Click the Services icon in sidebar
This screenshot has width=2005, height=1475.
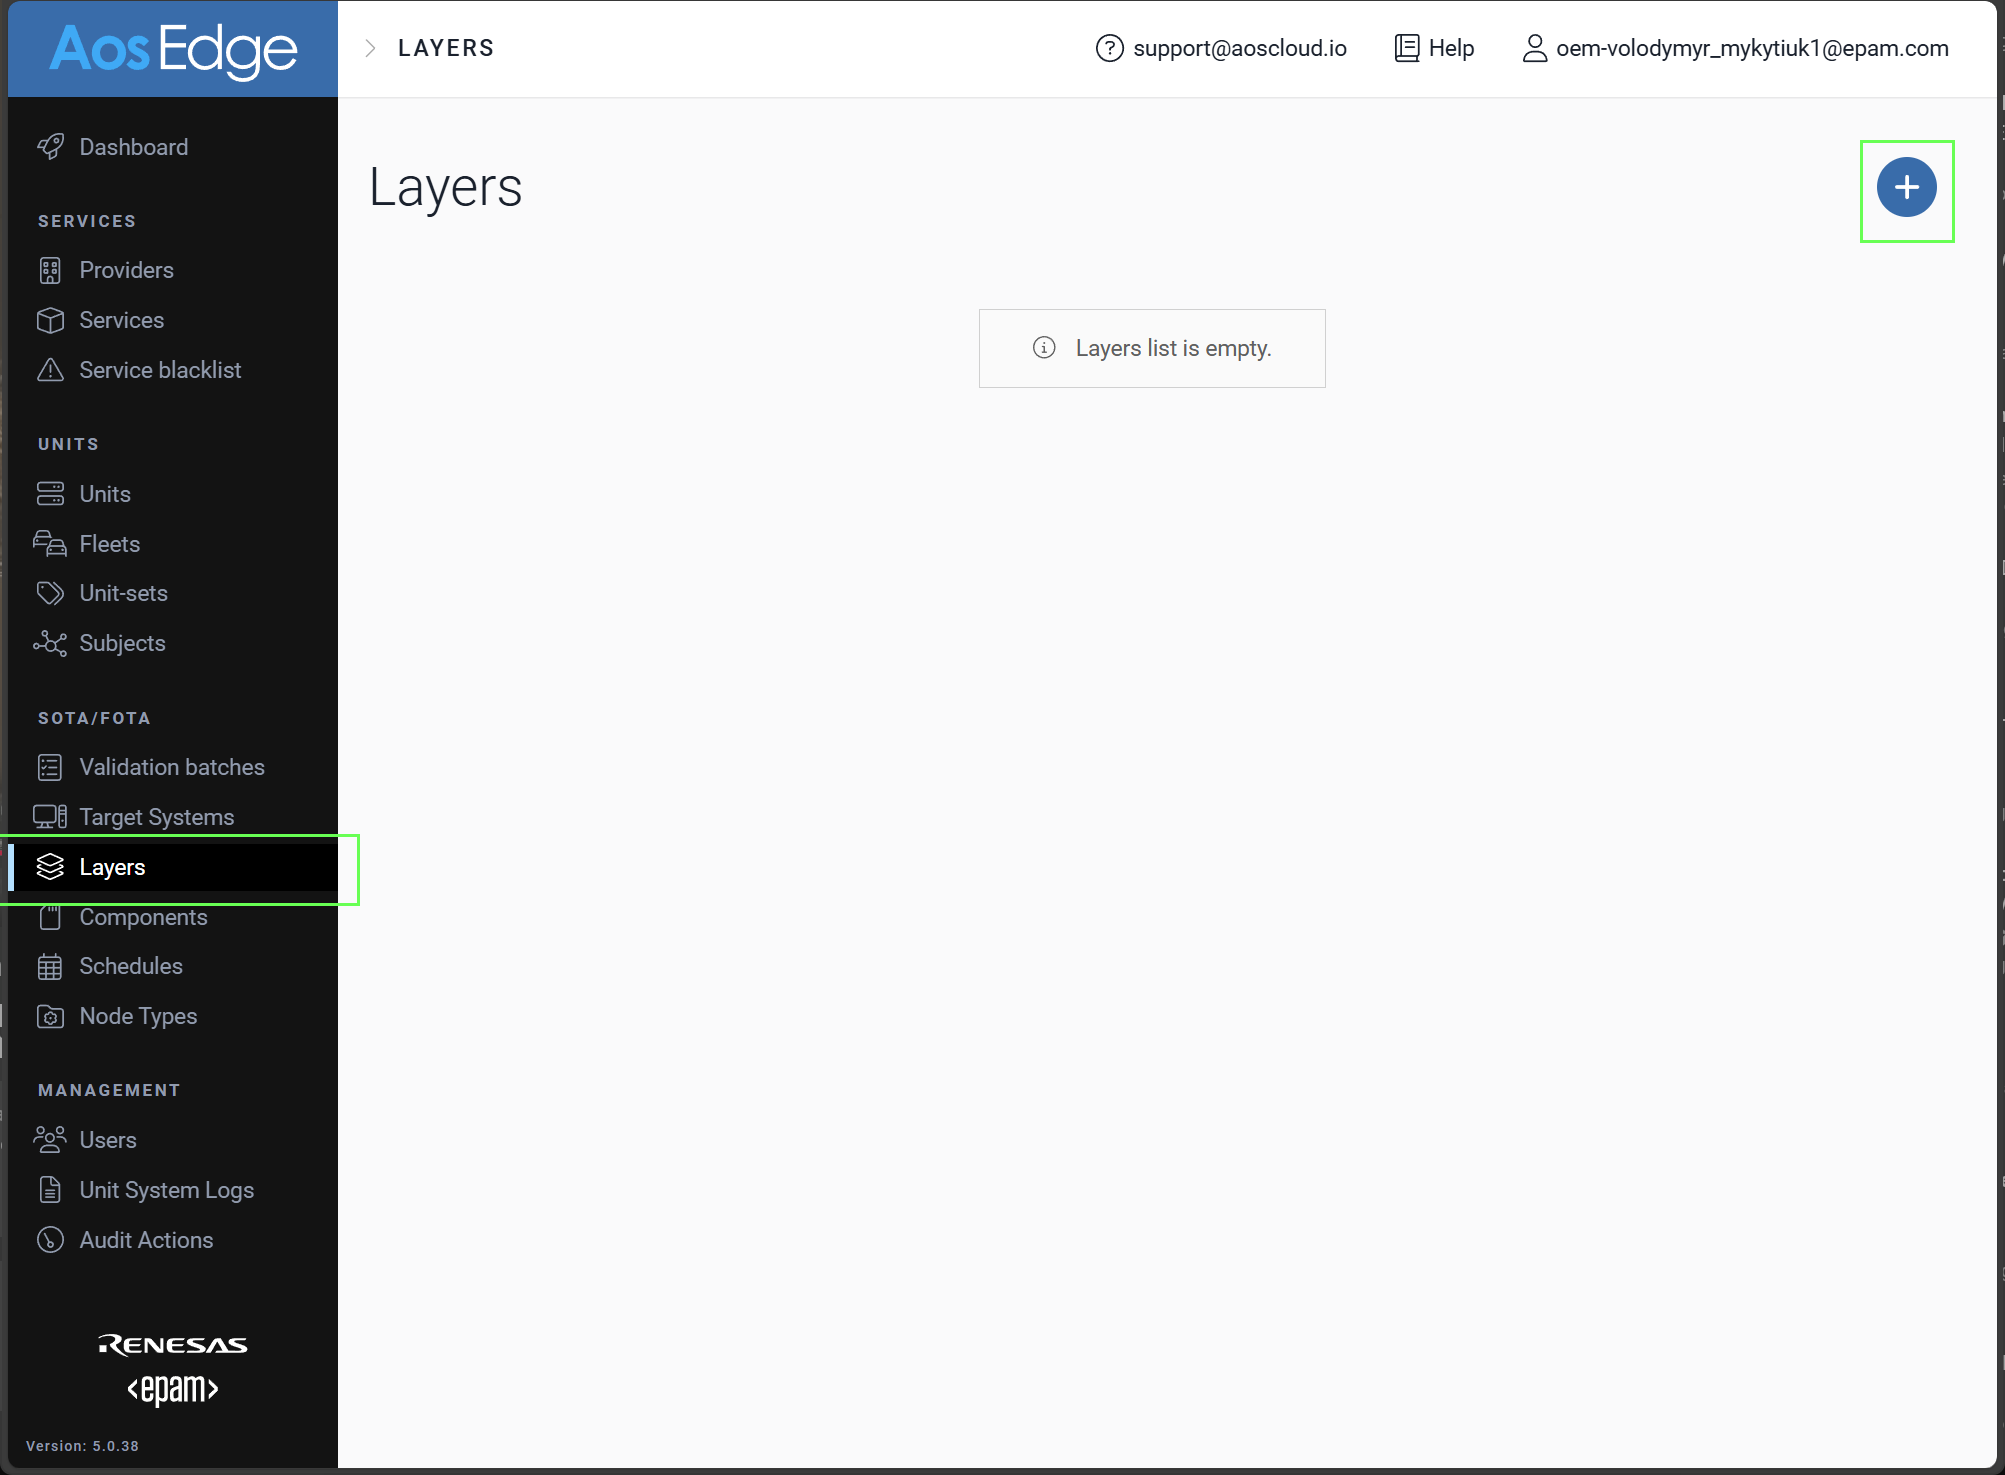[x=50, y=319]
